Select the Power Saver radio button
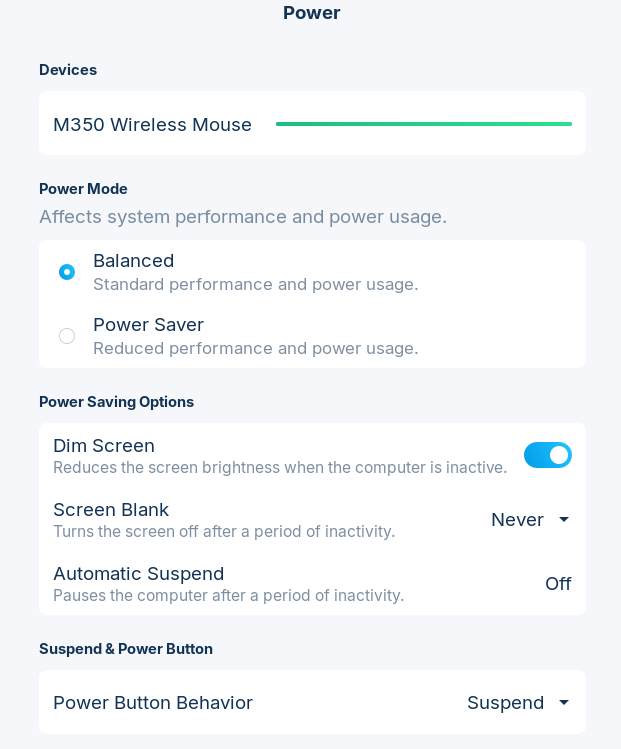 click(x=67, y=336)
